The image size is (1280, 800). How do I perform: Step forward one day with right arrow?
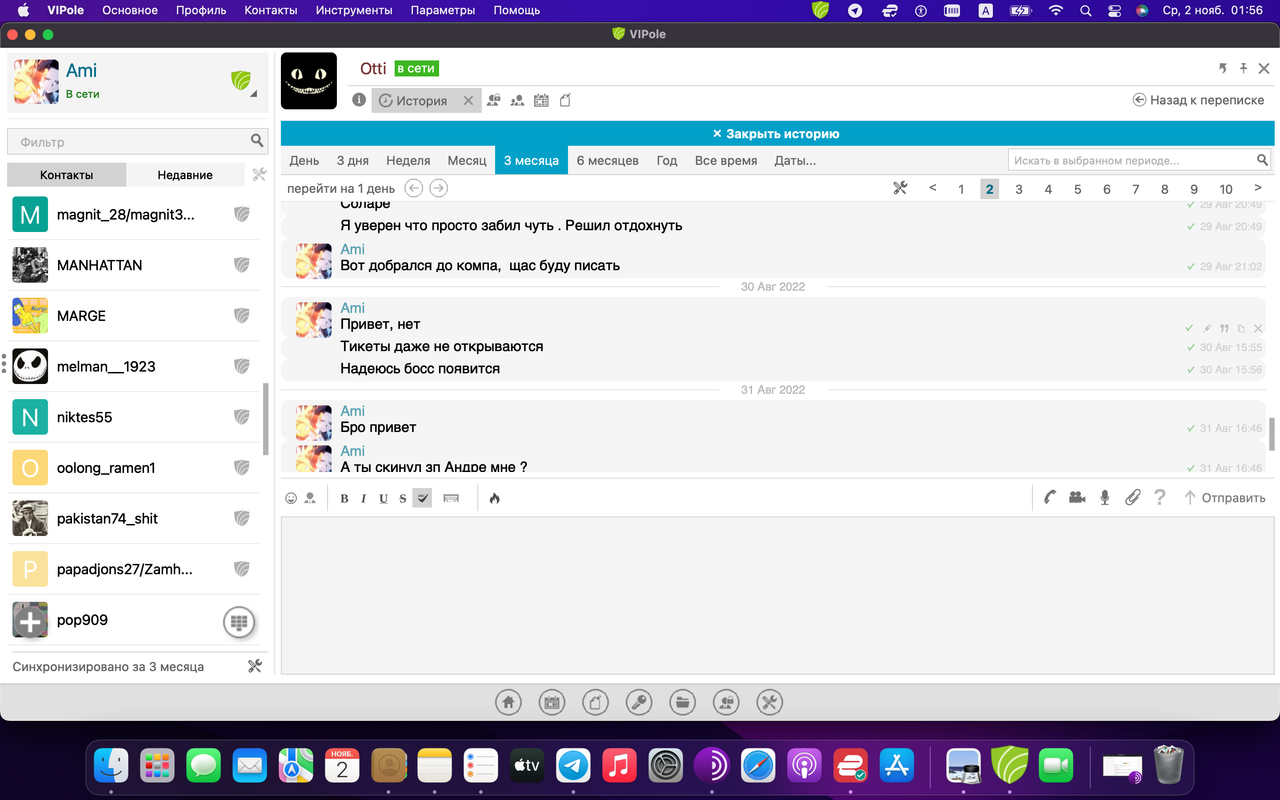pos(438,188)
